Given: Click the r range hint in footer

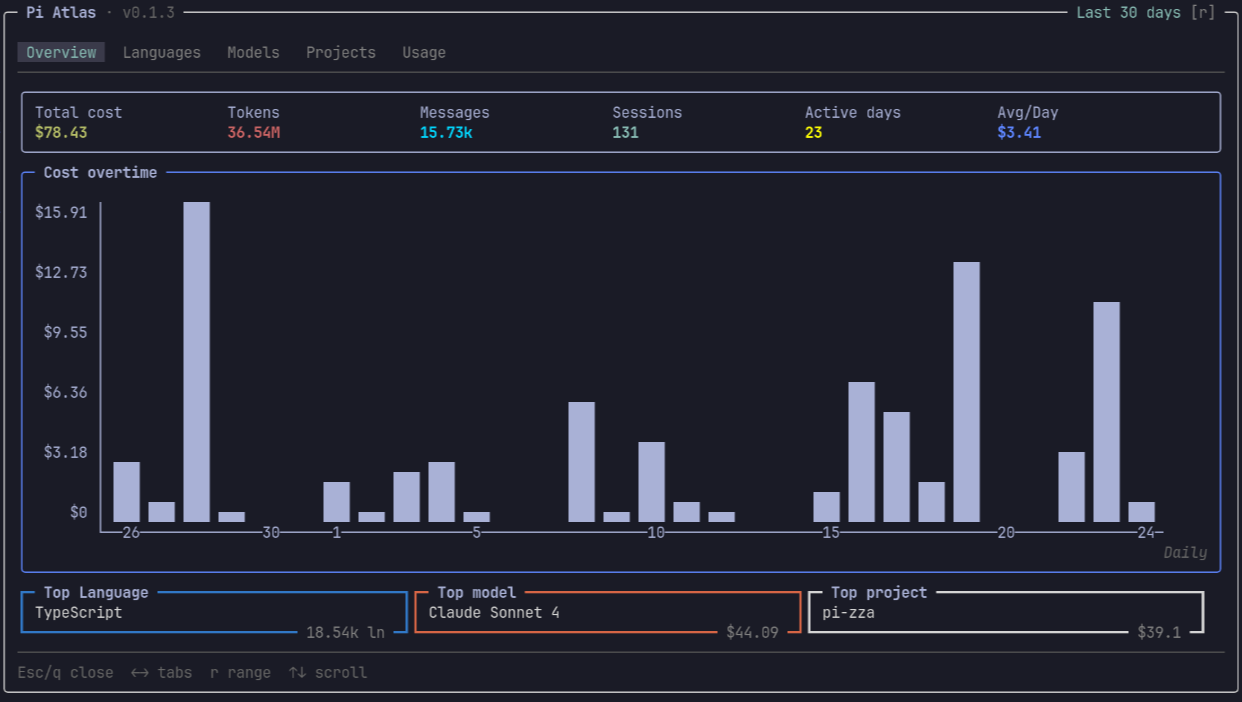Looking at the screenshot, I should pyautogui.click(x=240, y=672).
